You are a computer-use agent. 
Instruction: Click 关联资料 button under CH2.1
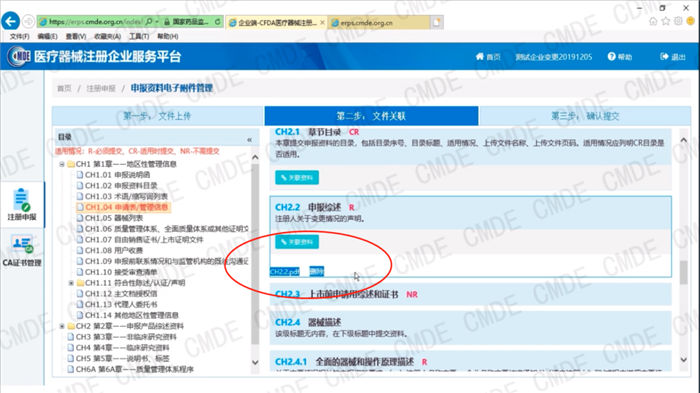(297, 177)
